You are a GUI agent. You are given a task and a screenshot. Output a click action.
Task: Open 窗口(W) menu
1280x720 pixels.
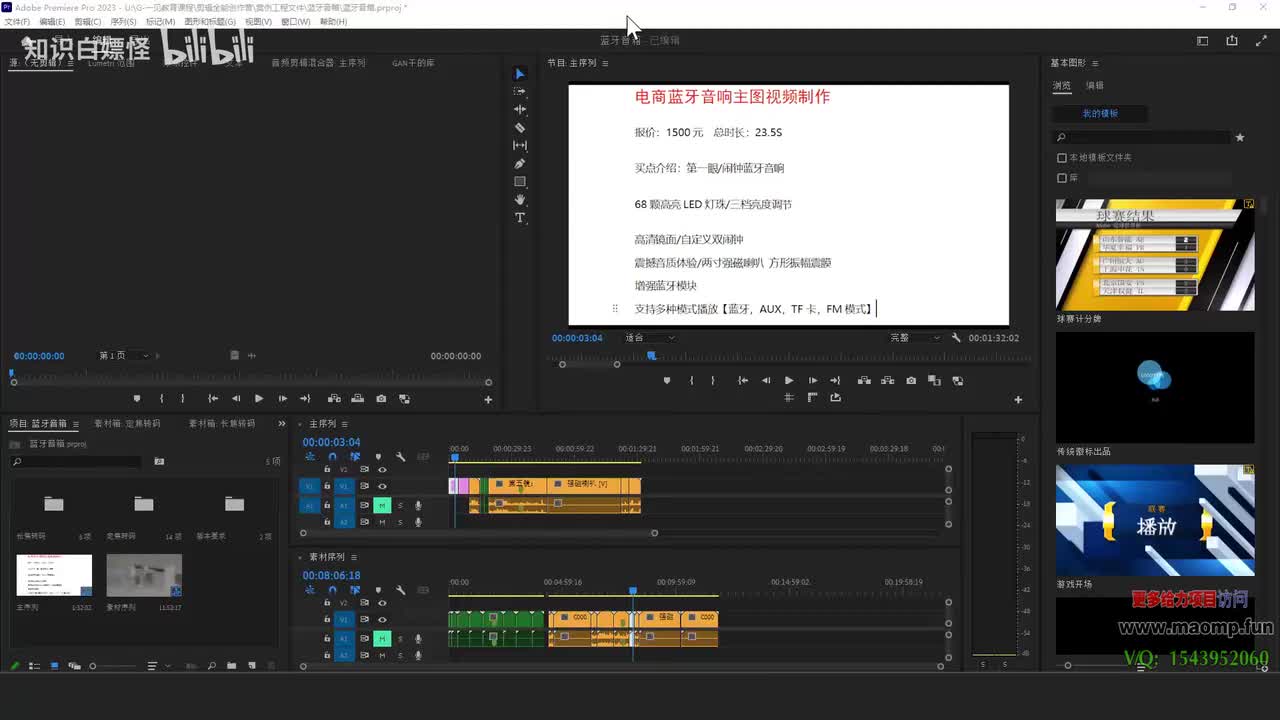(295, 21)
